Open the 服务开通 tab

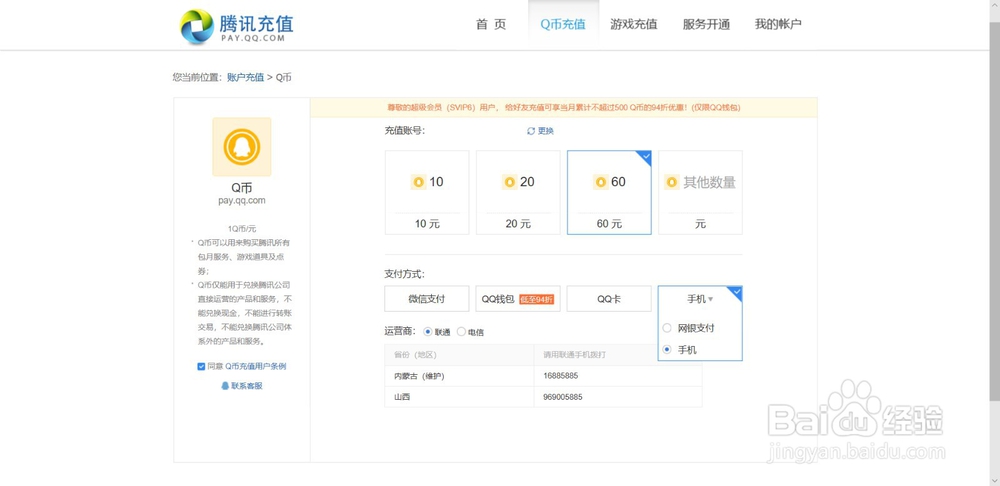(x=706, y=24)
